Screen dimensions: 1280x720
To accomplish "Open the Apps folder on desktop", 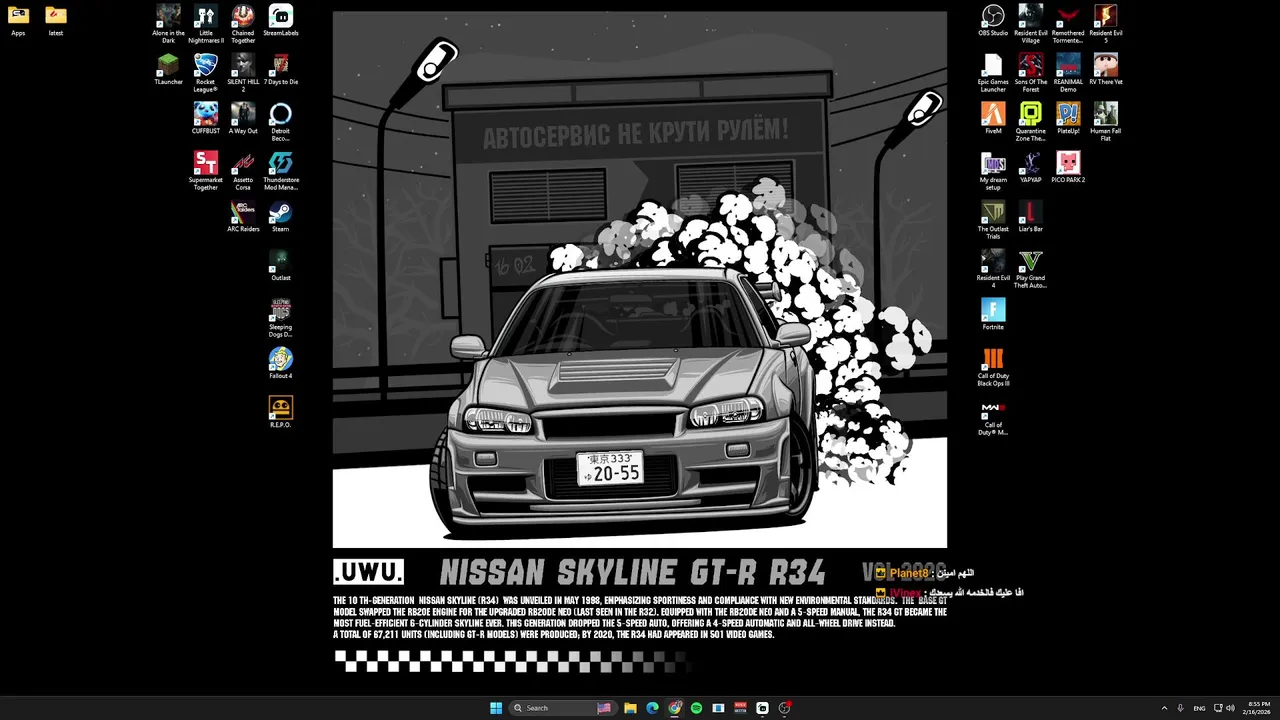I will (18, 21).
